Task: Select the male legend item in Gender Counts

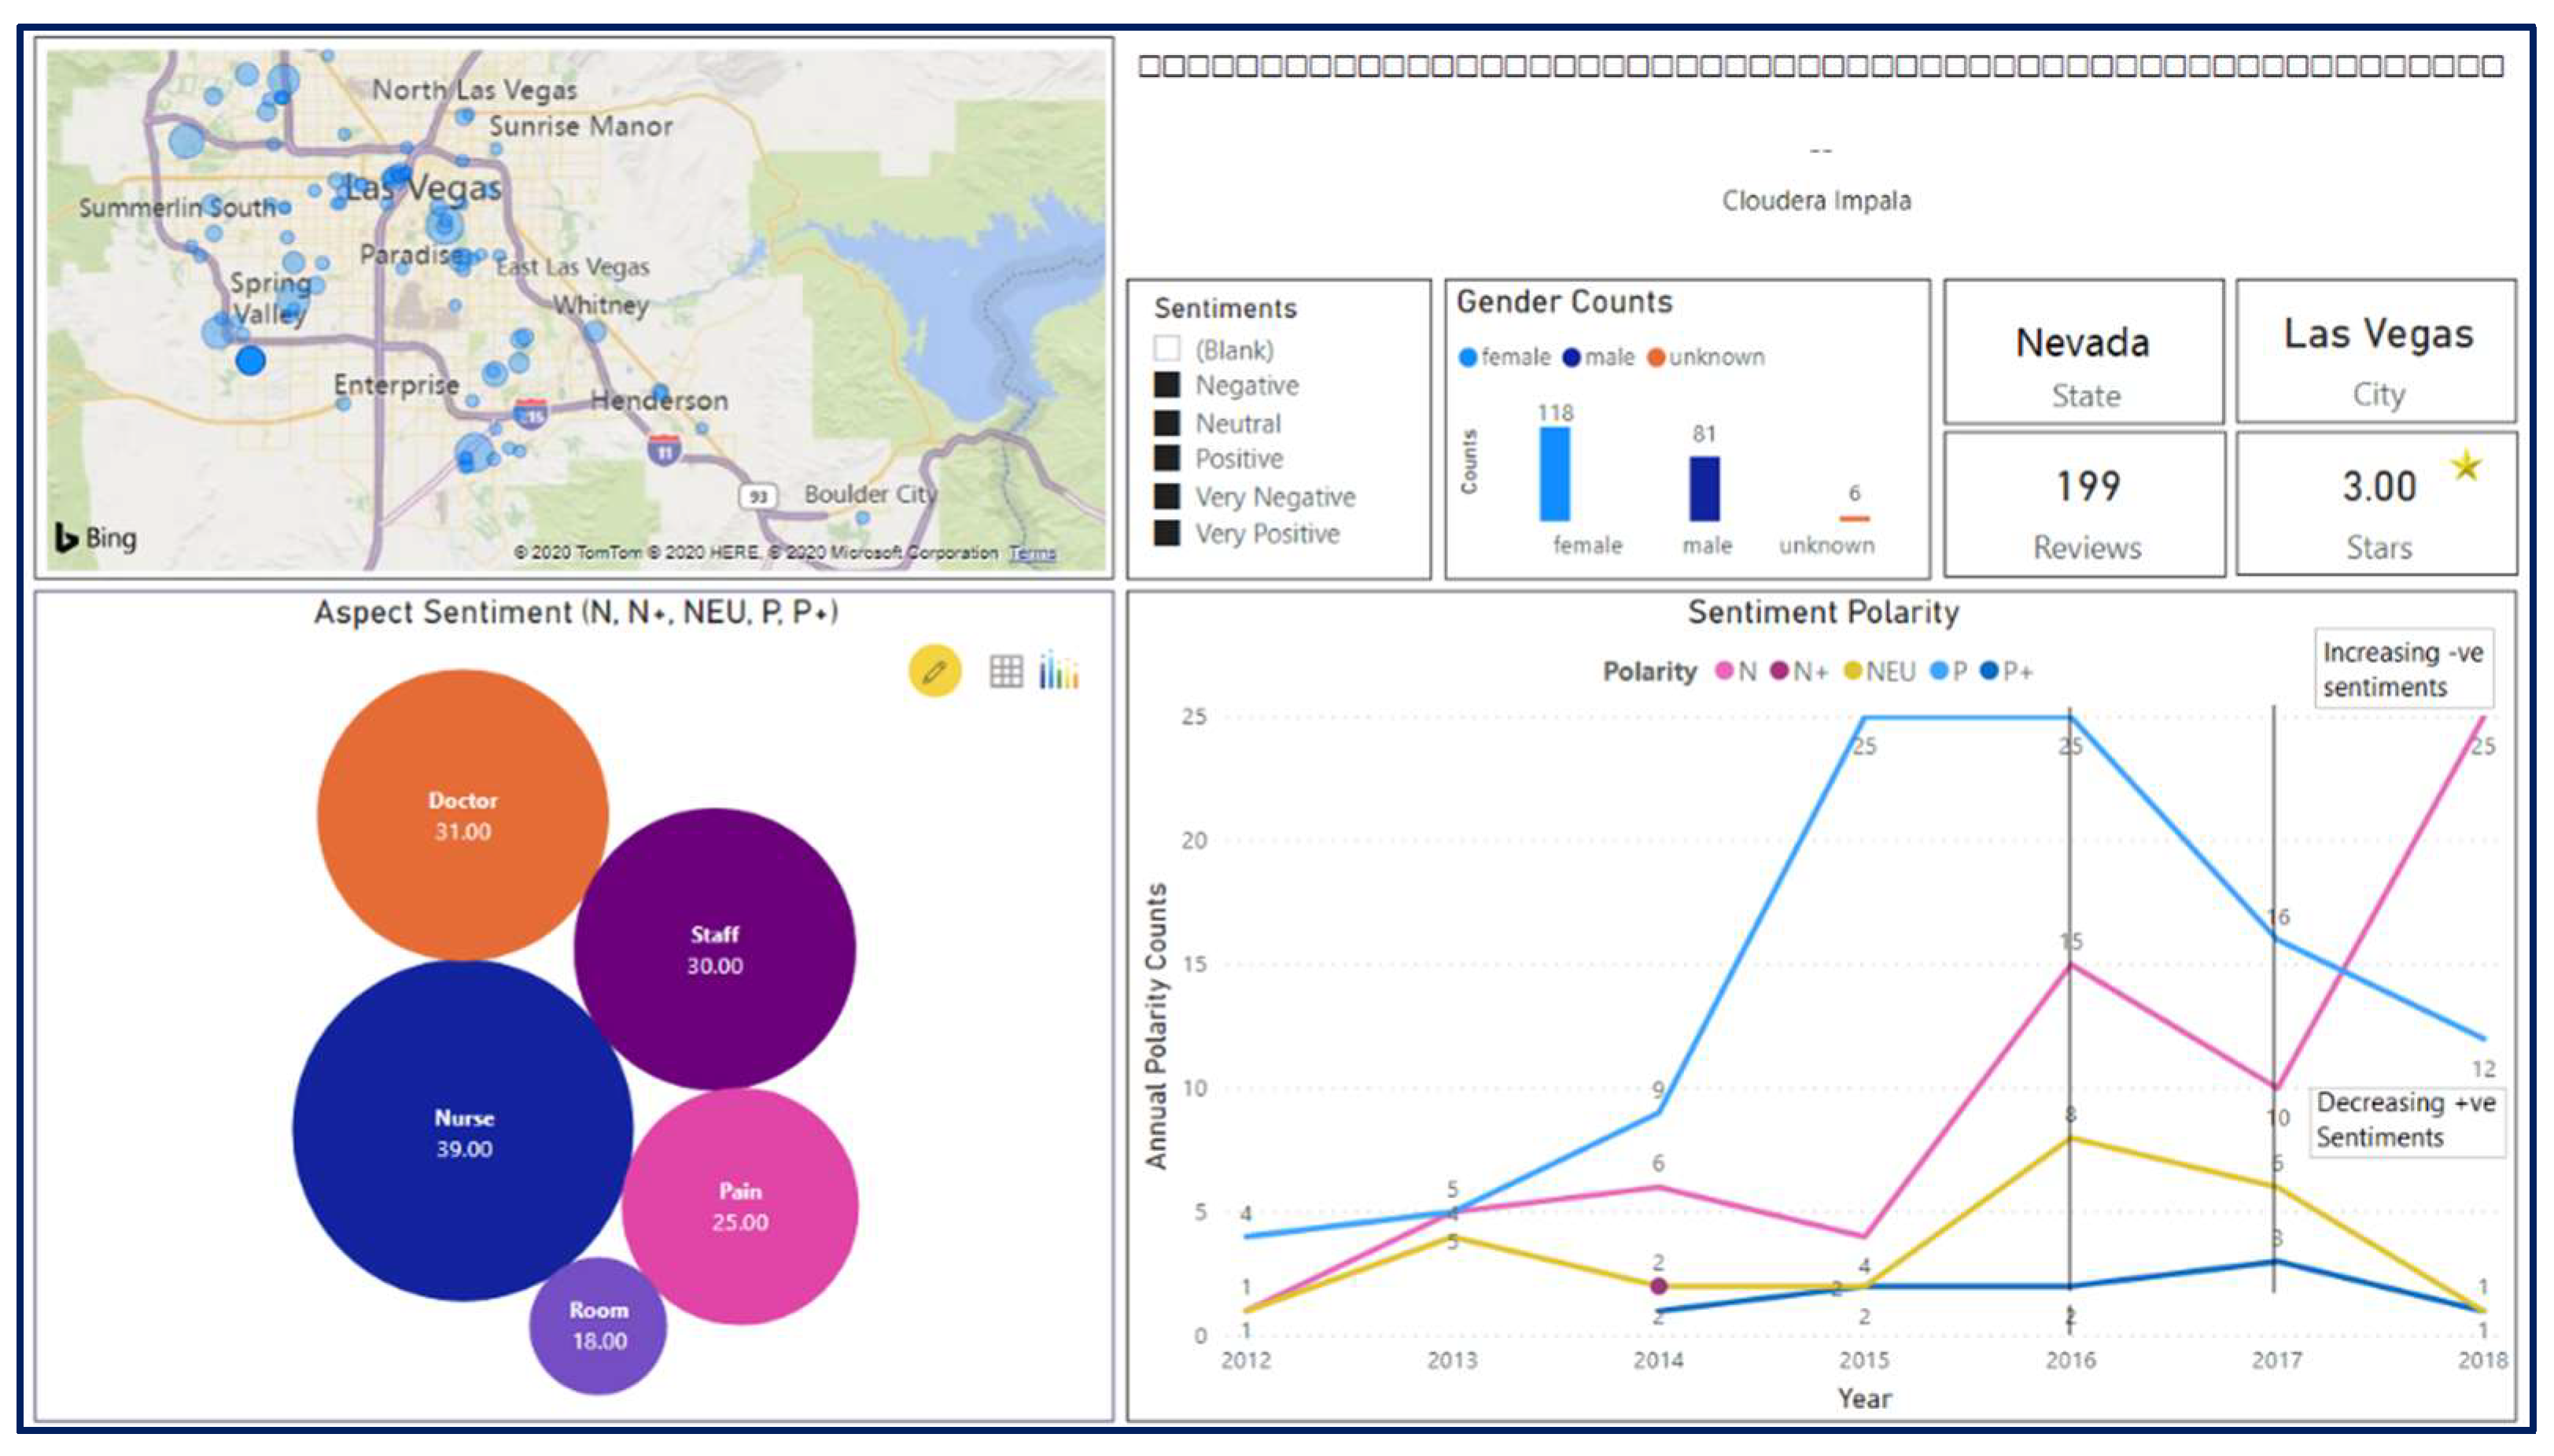Action: (x=1598, y=357)
